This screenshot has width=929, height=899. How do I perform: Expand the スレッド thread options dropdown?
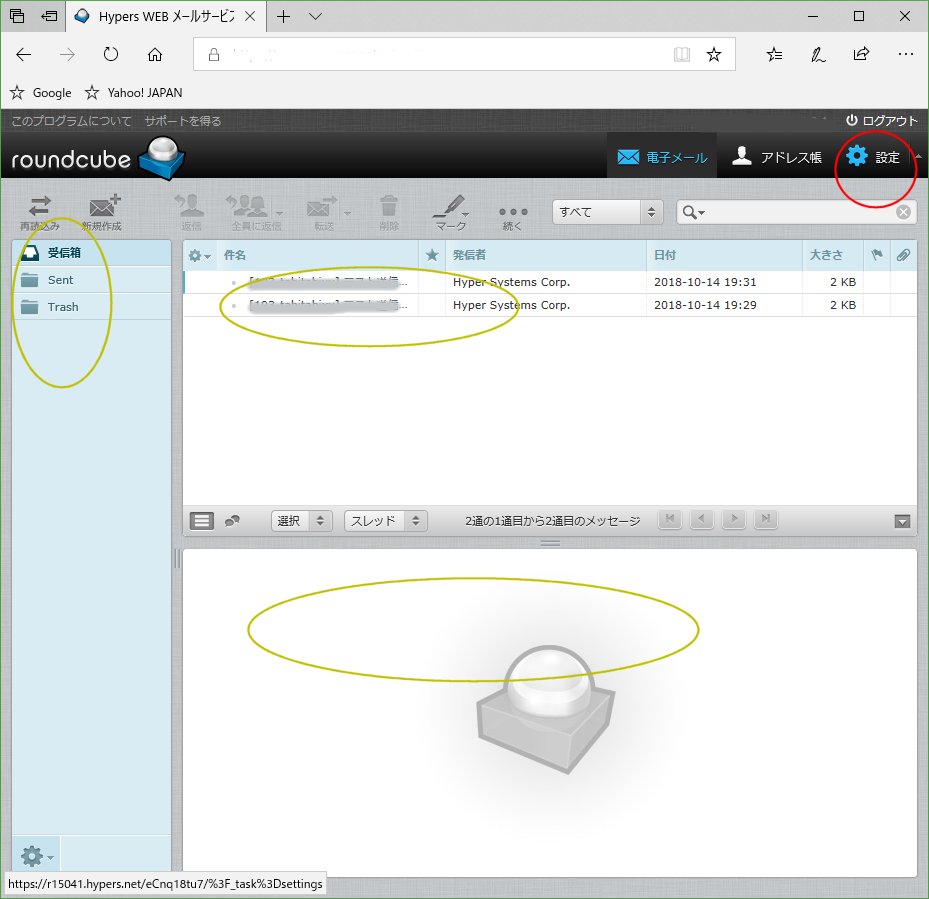click(385, 520)
